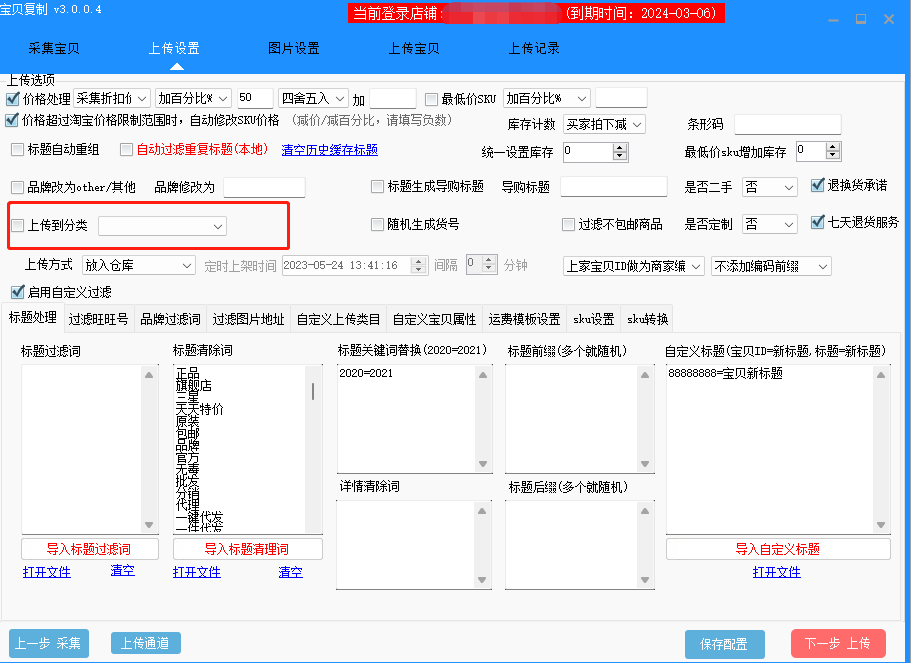The image size is (911, 663).
Task: Focus the 品牌修改为 text field
Action: 264,187
